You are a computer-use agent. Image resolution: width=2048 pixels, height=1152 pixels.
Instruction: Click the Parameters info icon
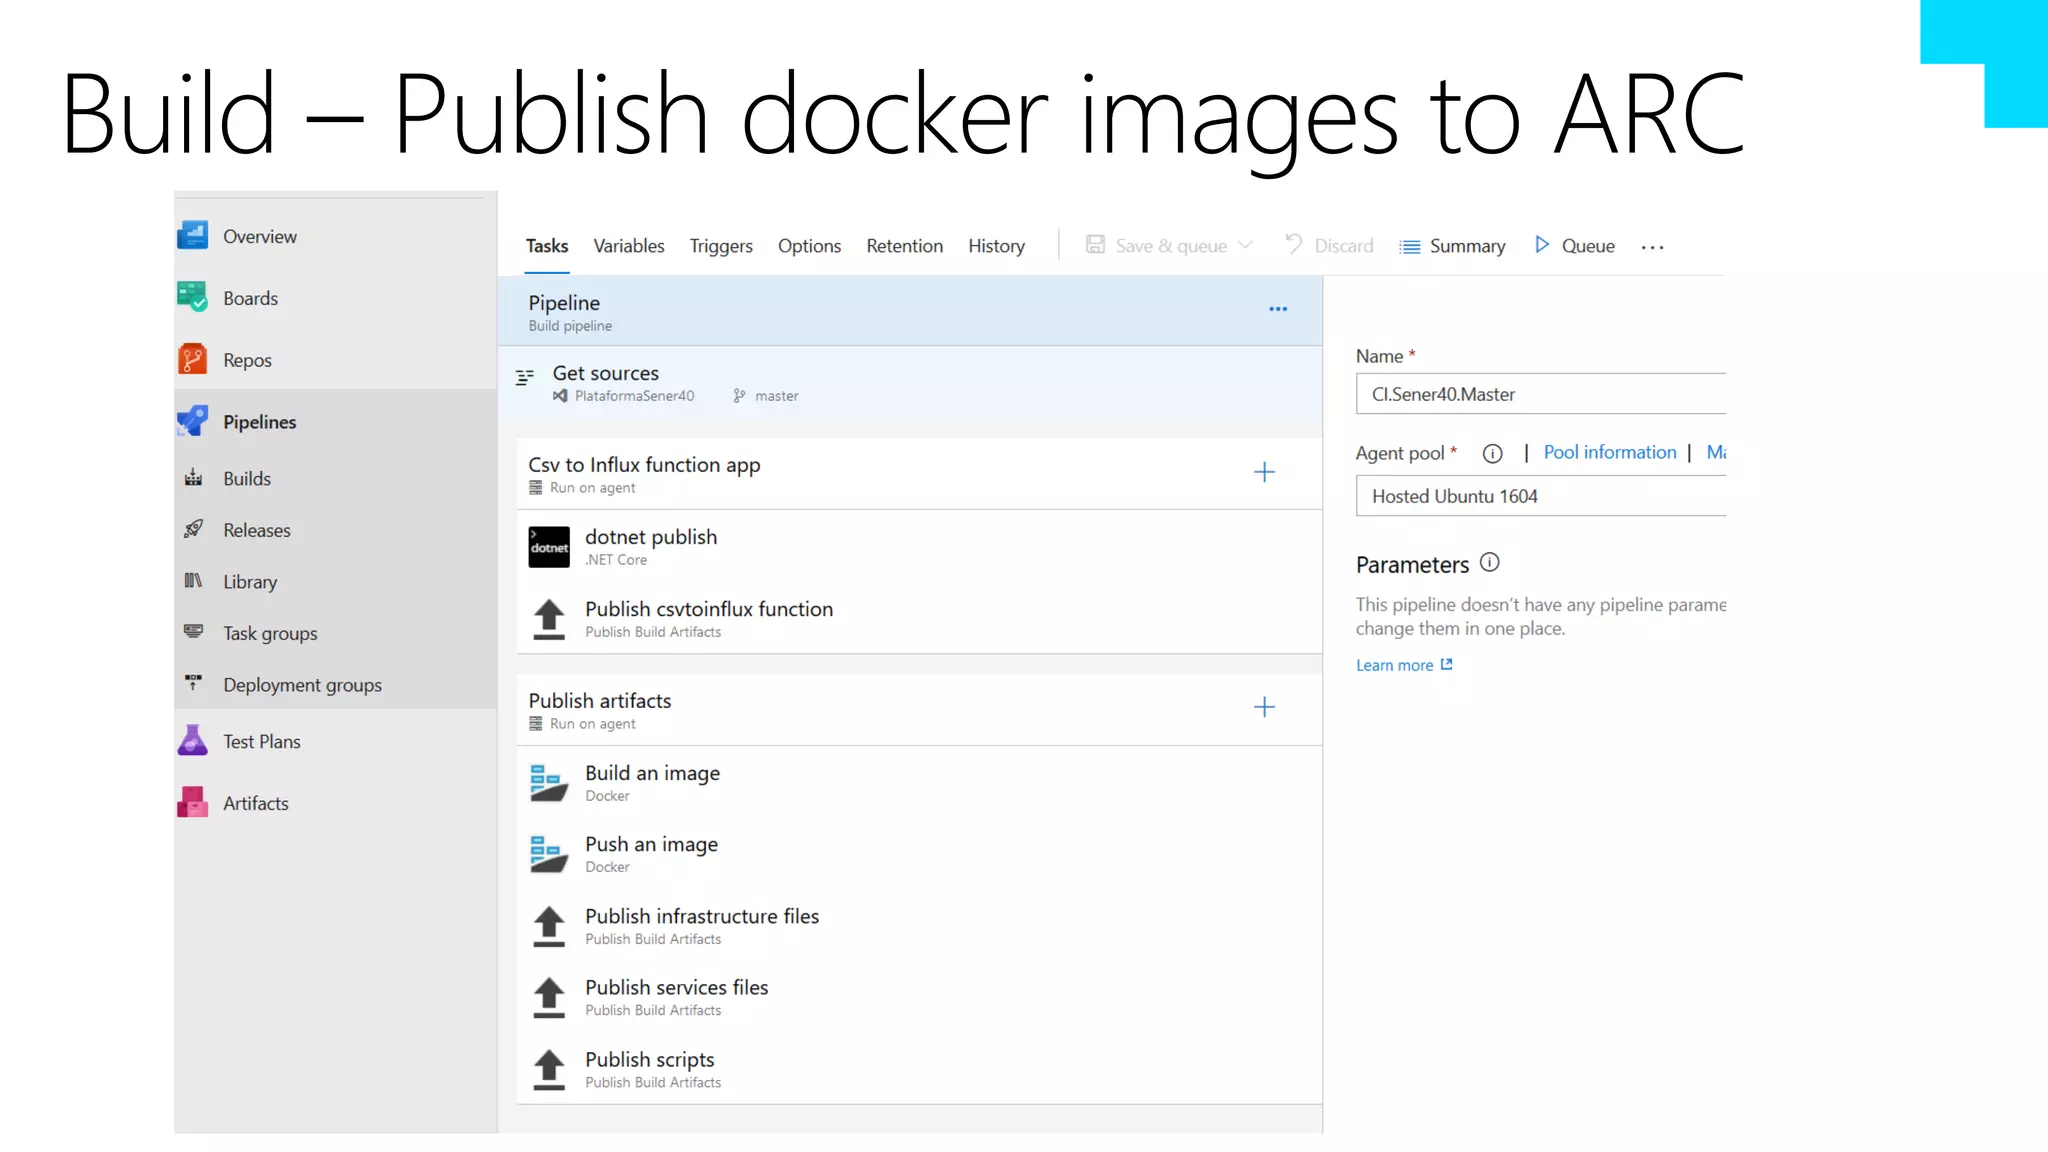click(x=1489, y=563)
